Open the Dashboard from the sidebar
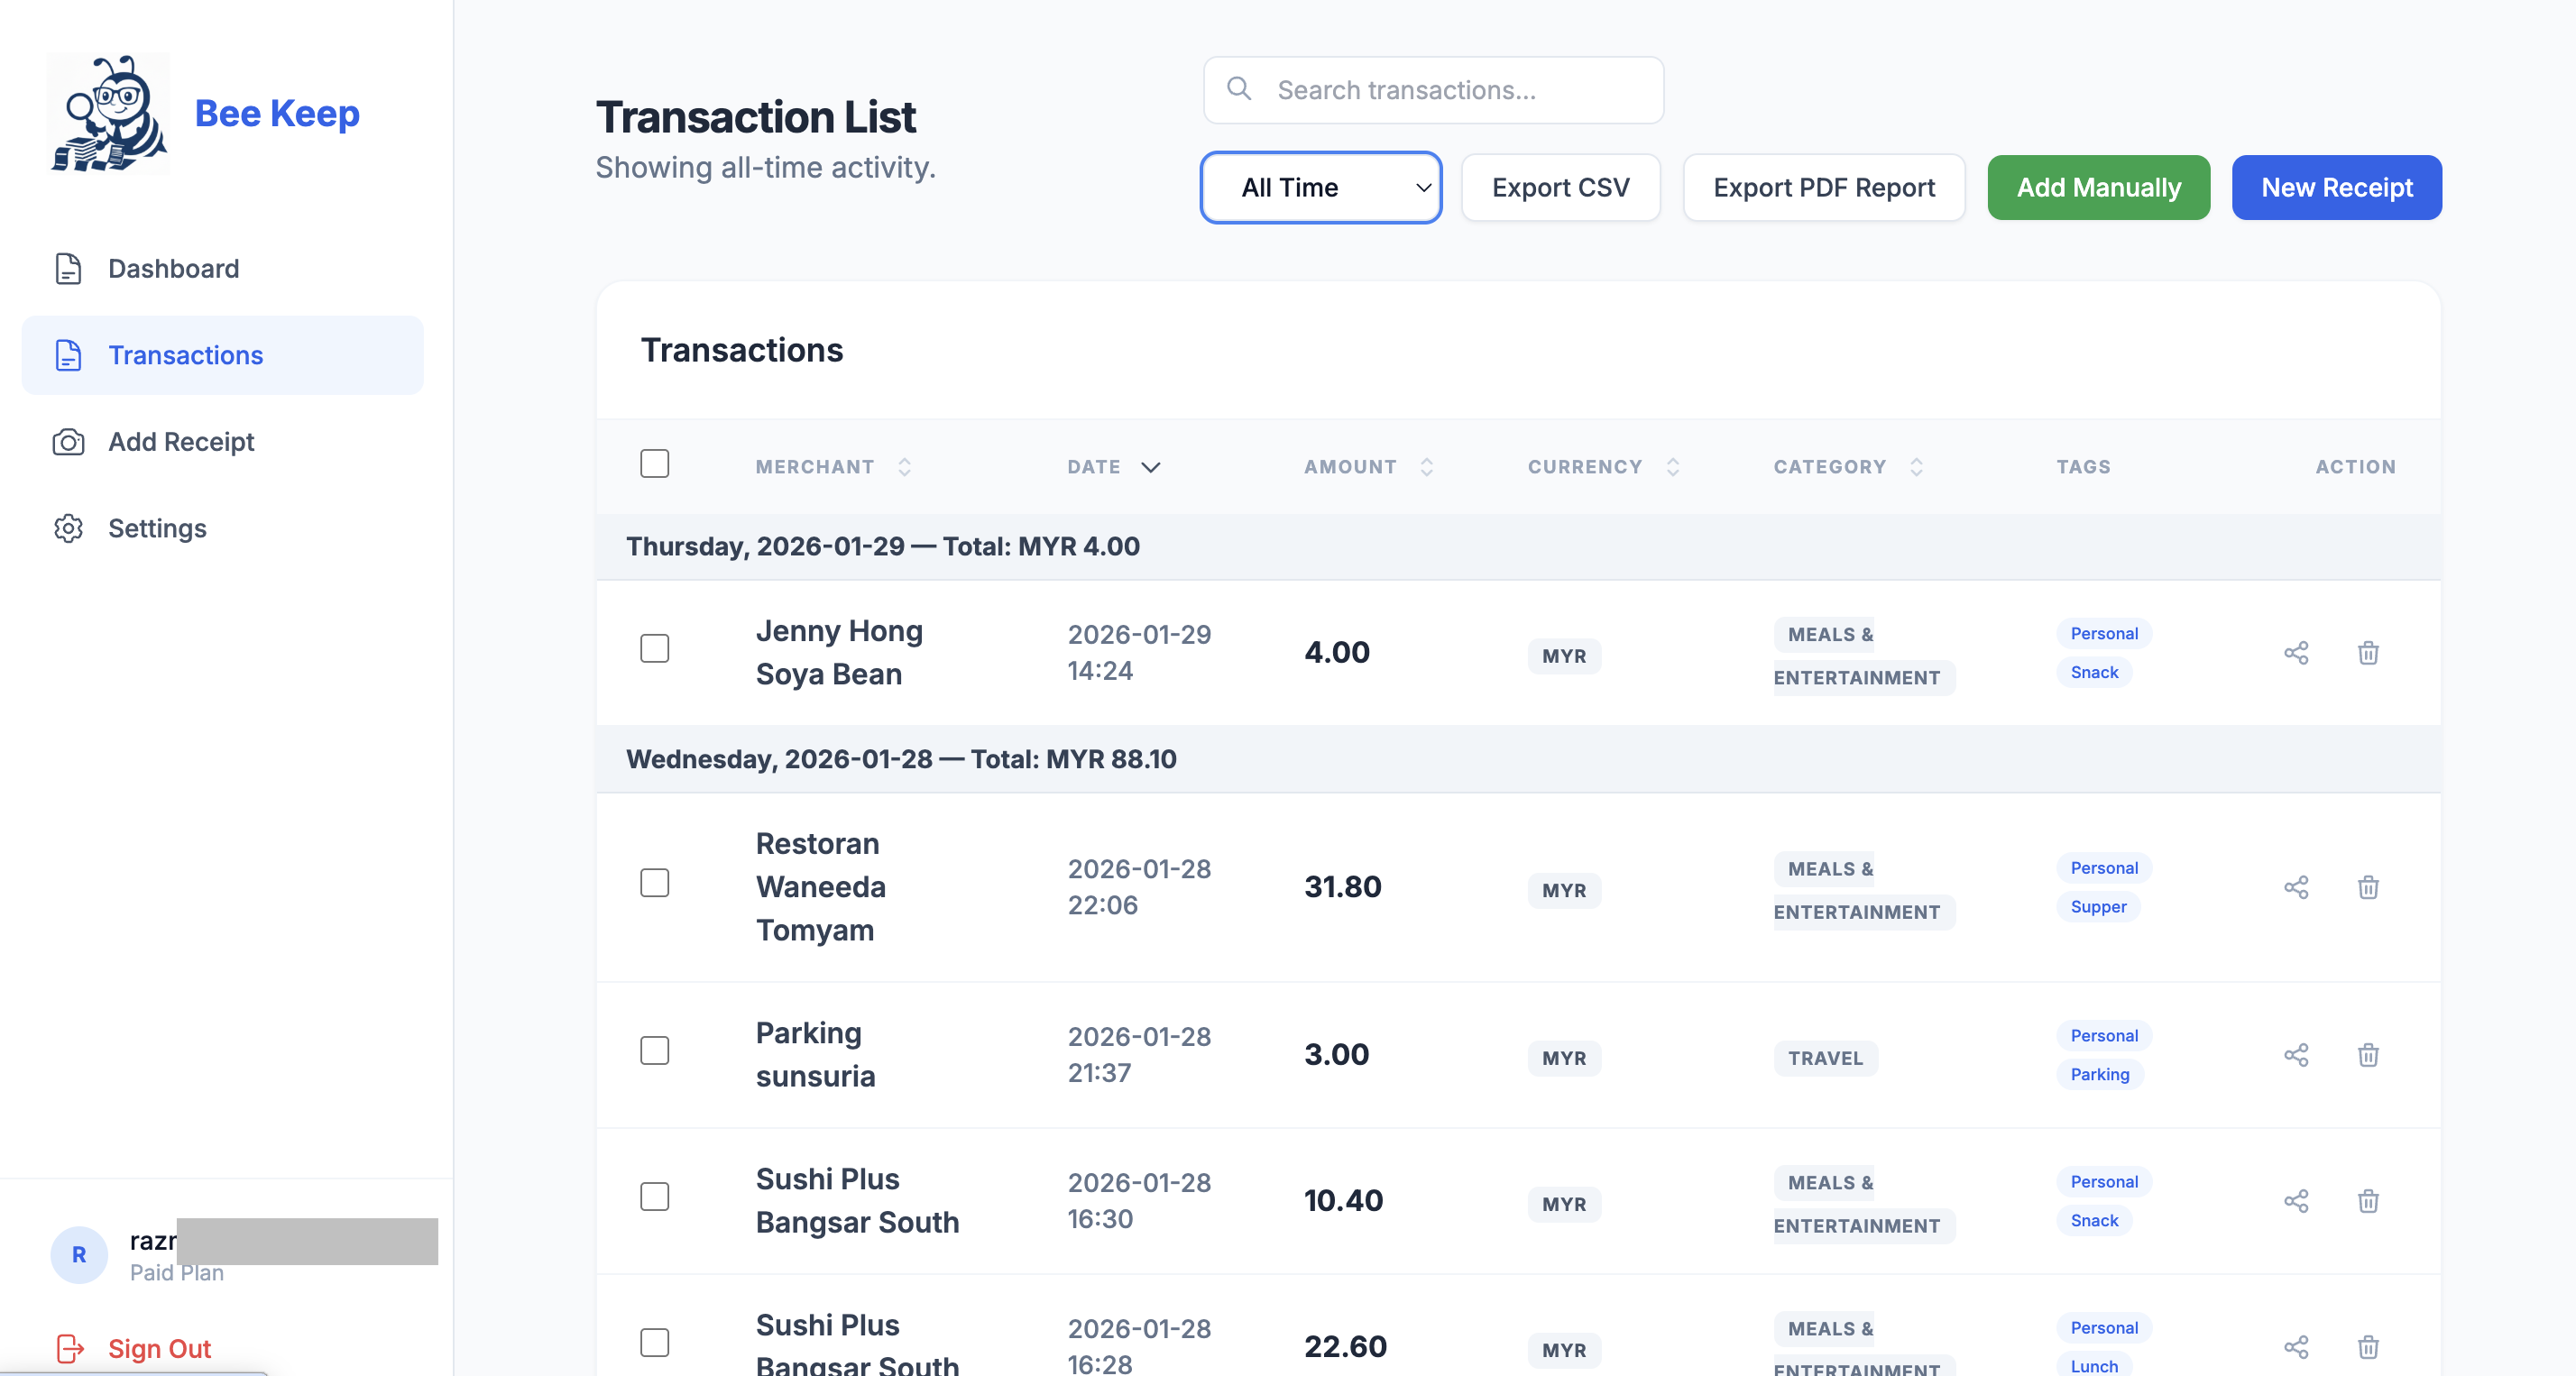Screen dimensions: 2576x1376 coord(172,268)
